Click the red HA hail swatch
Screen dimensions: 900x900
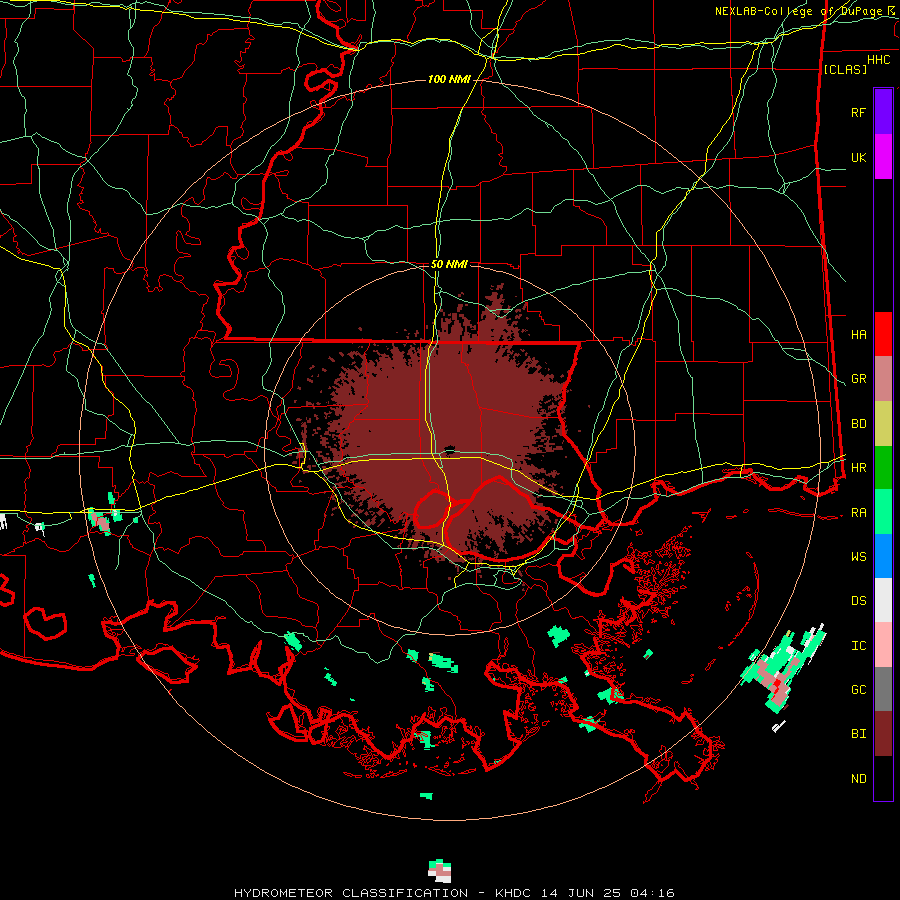pos(883,334)
